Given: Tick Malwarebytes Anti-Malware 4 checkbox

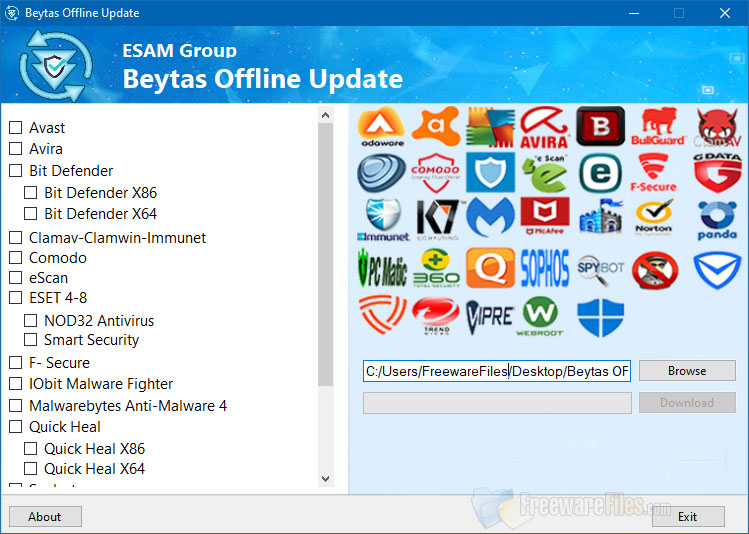Looking at the screenshot, I should coord(16,406).
